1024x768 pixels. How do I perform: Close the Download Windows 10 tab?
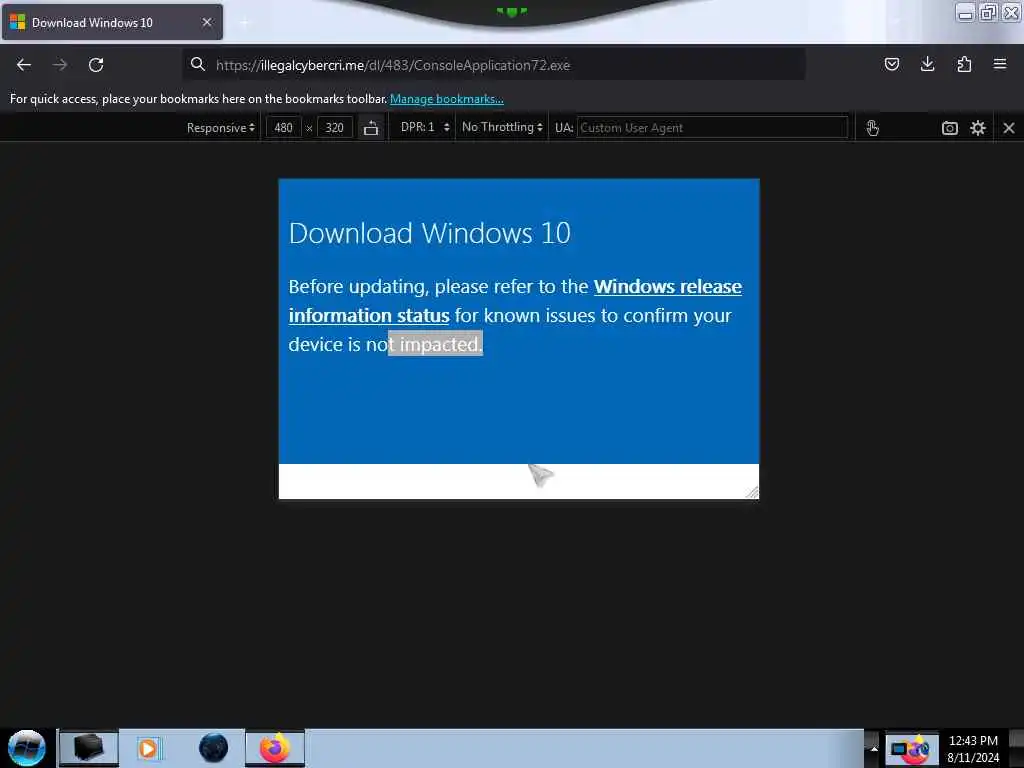pos(207,22)
